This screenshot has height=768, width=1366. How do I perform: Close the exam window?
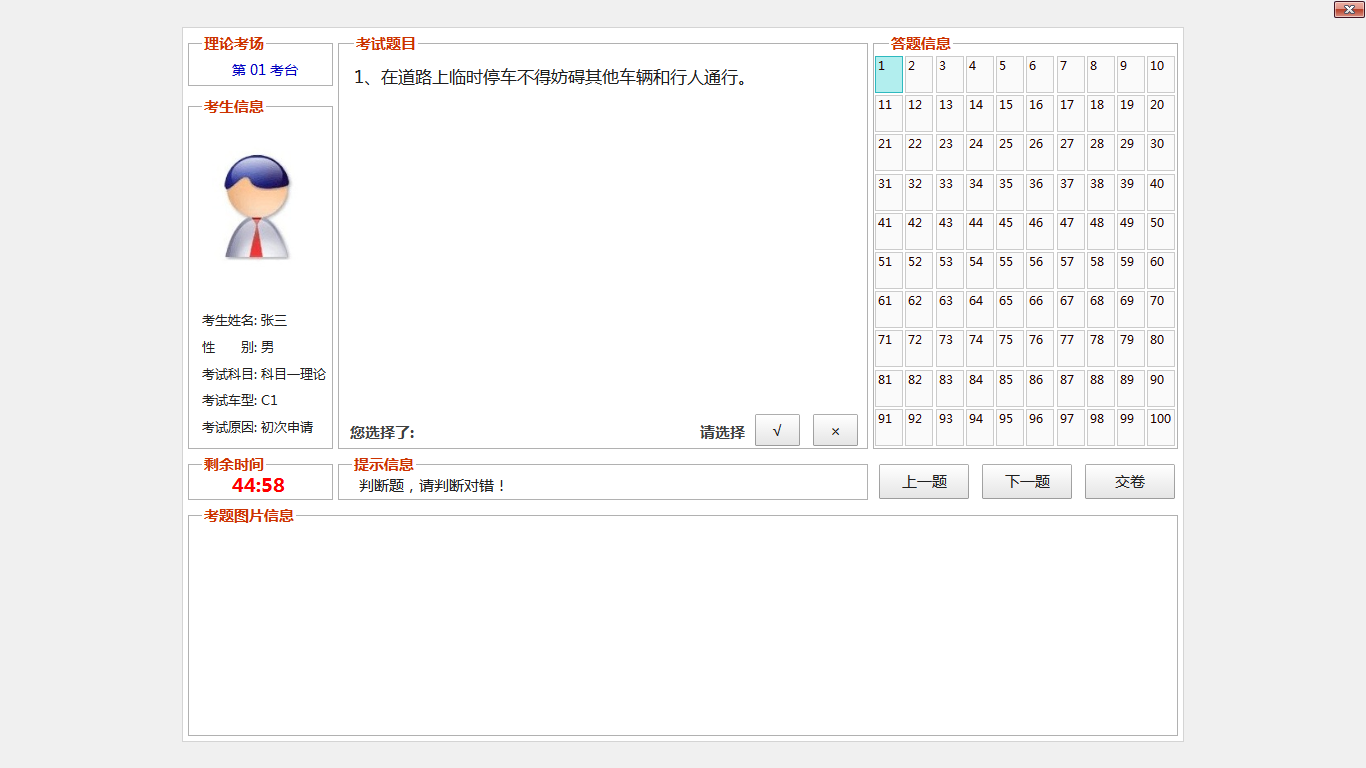[1349, 10]
